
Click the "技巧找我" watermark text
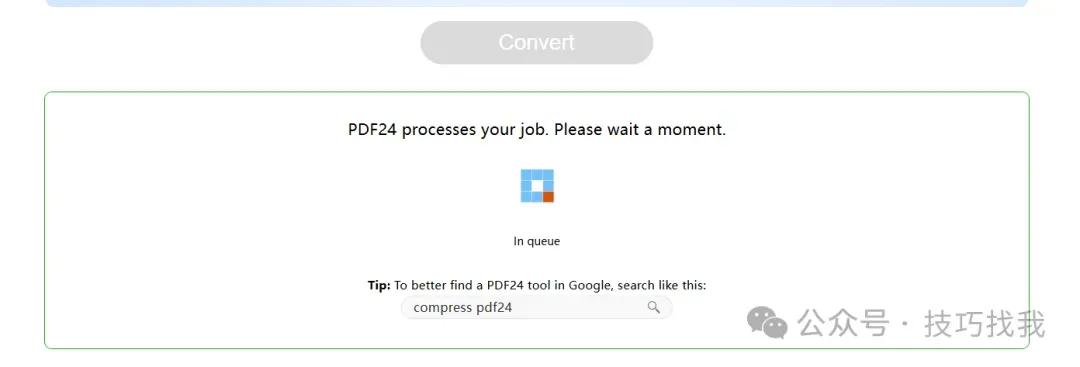coord(985,324)
